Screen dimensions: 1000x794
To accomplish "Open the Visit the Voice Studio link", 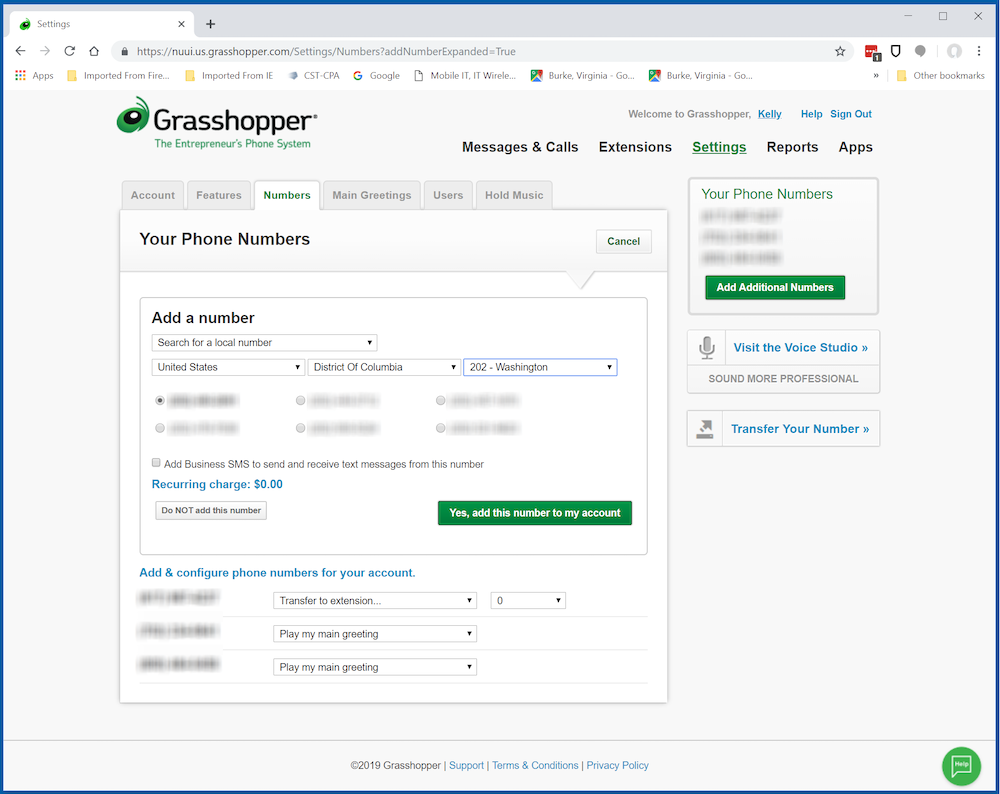I will point(800,348).
